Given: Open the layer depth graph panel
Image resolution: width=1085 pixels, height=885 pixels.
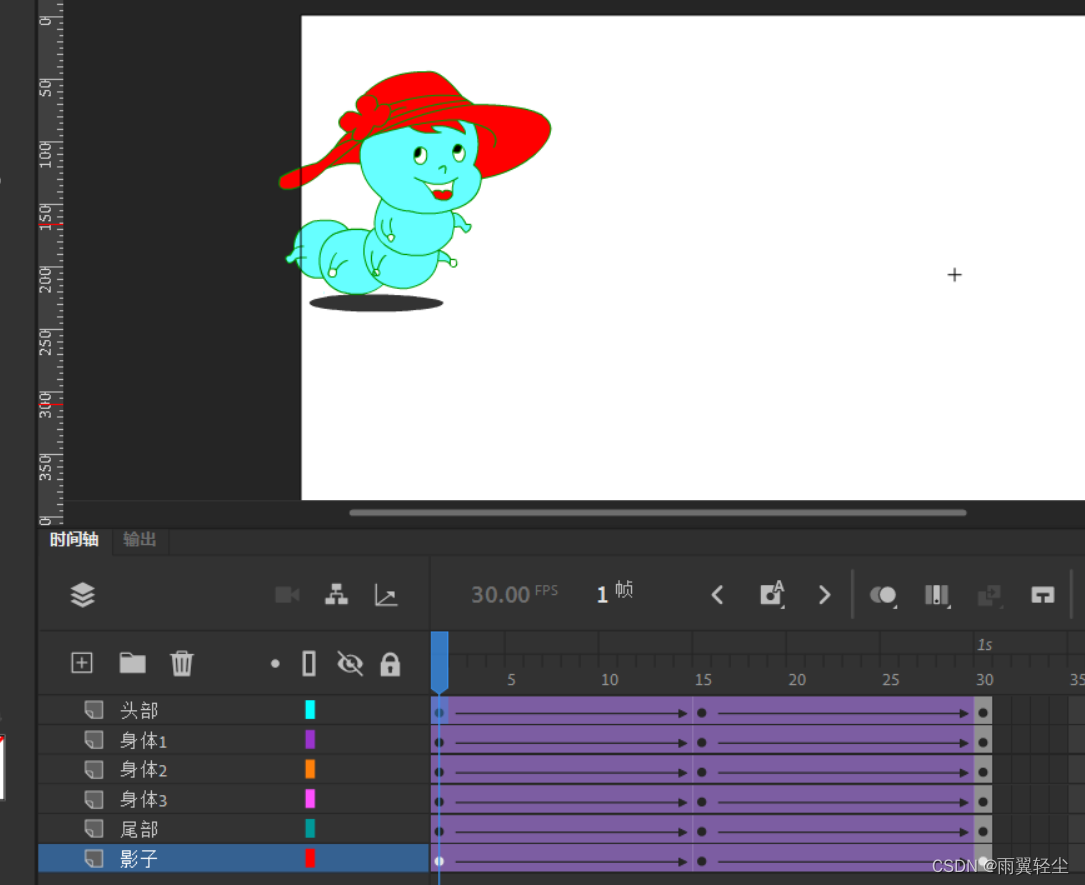Looking at the screenshot, I should [386, 595].
